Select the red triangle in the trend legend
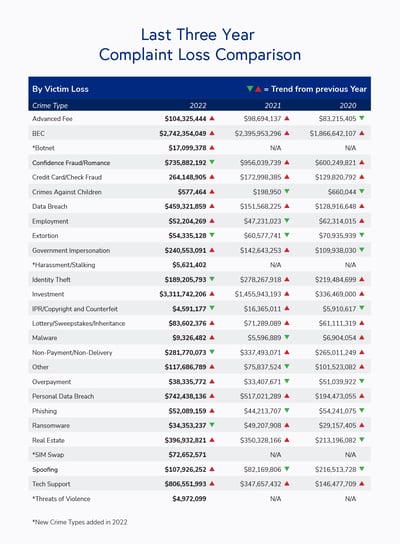The height and width of the screenshot is (544, 400). pyautogui.click(x=258, y=89)
